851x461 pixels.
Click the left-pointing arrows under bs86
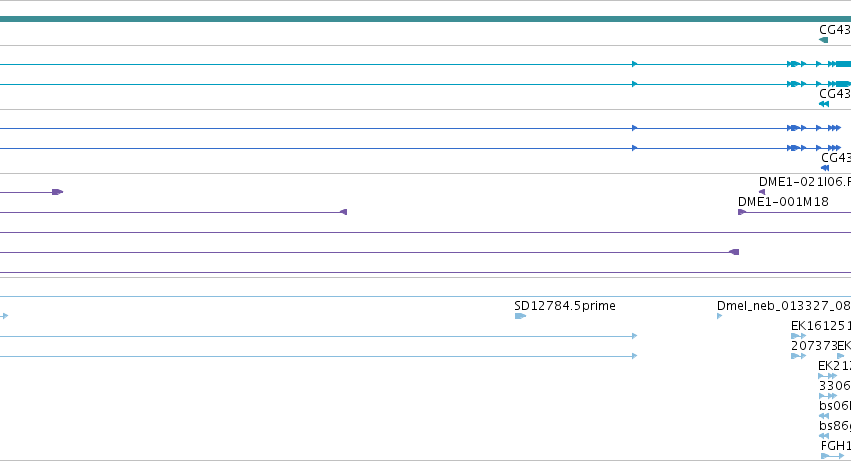824,436
